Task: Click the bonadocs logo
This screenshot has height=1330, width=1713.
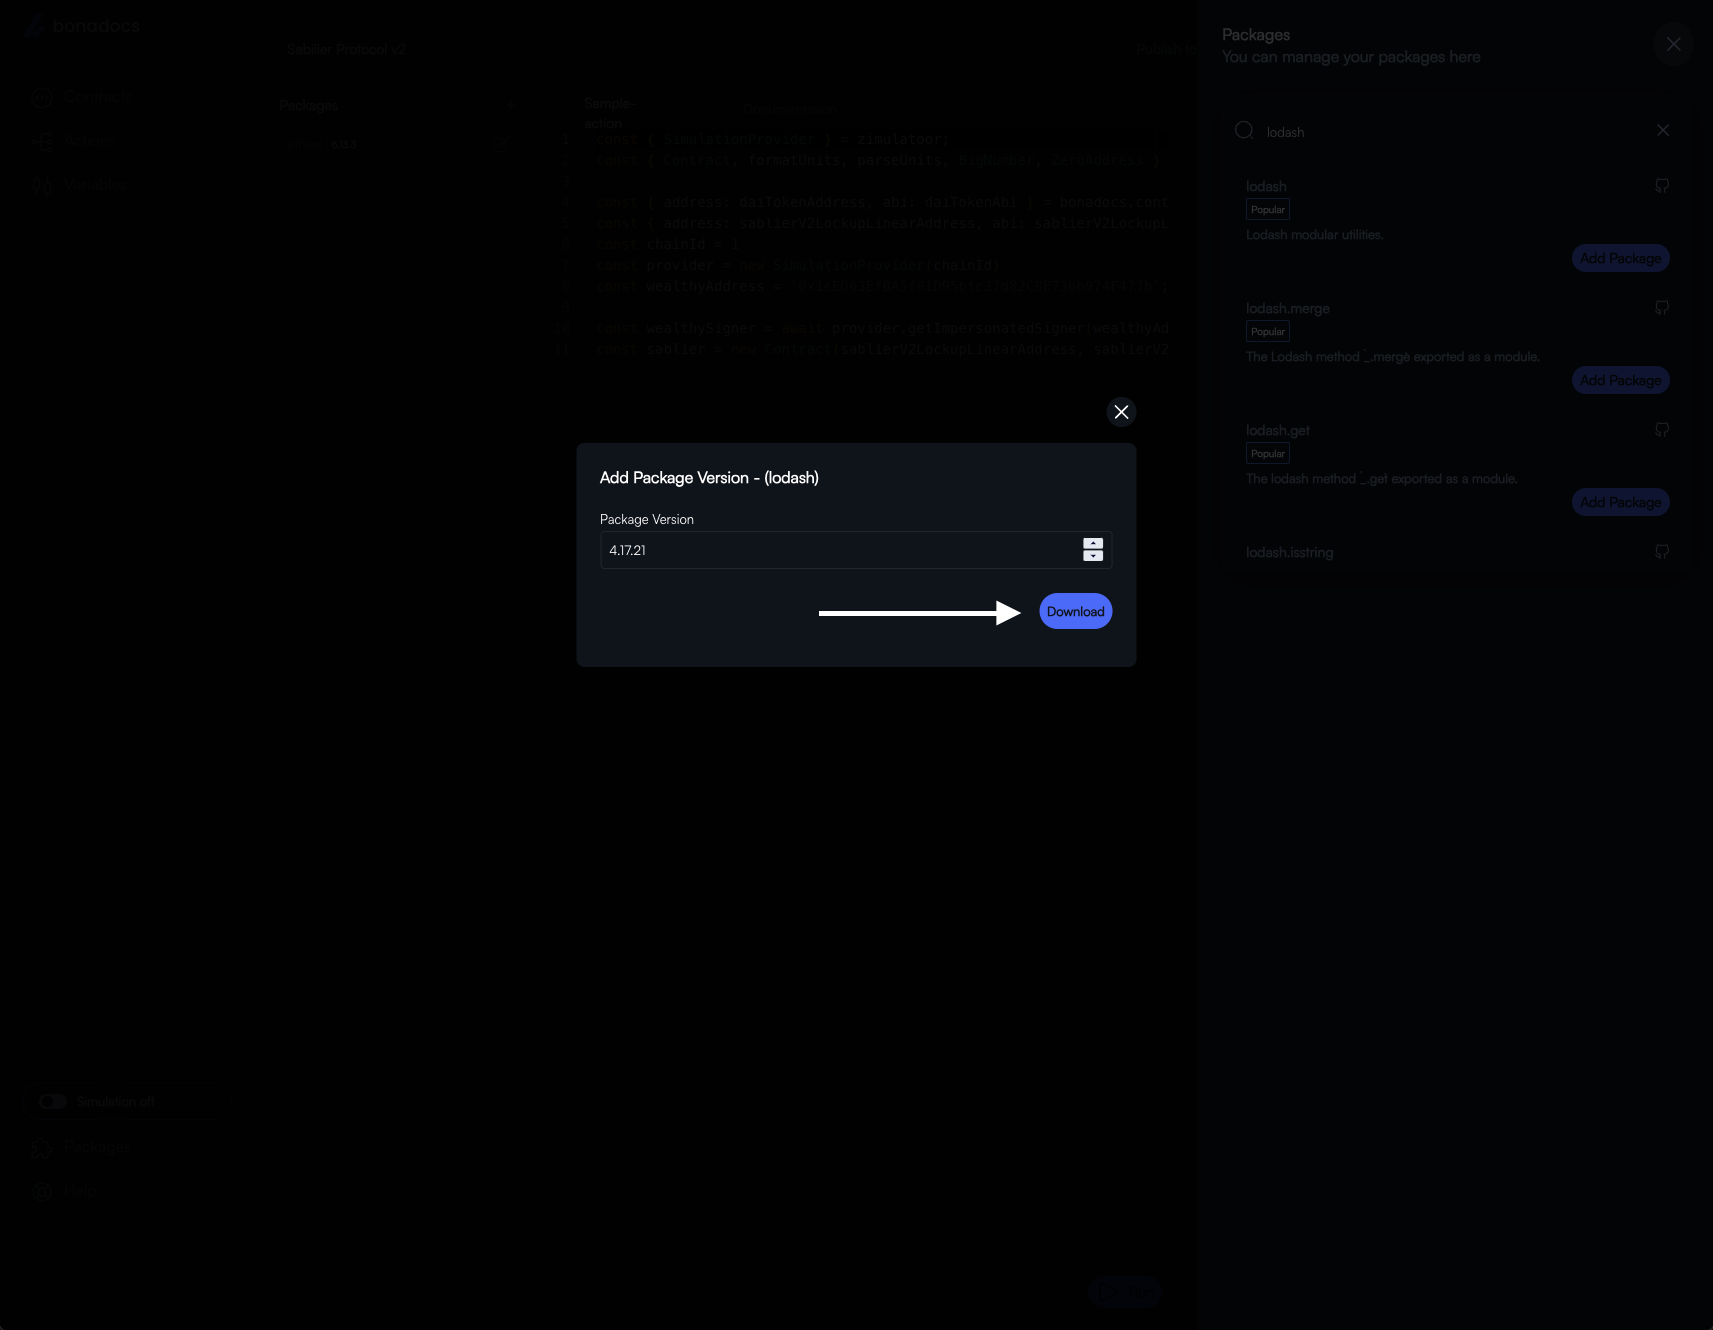Action: [x=82, y=26]
